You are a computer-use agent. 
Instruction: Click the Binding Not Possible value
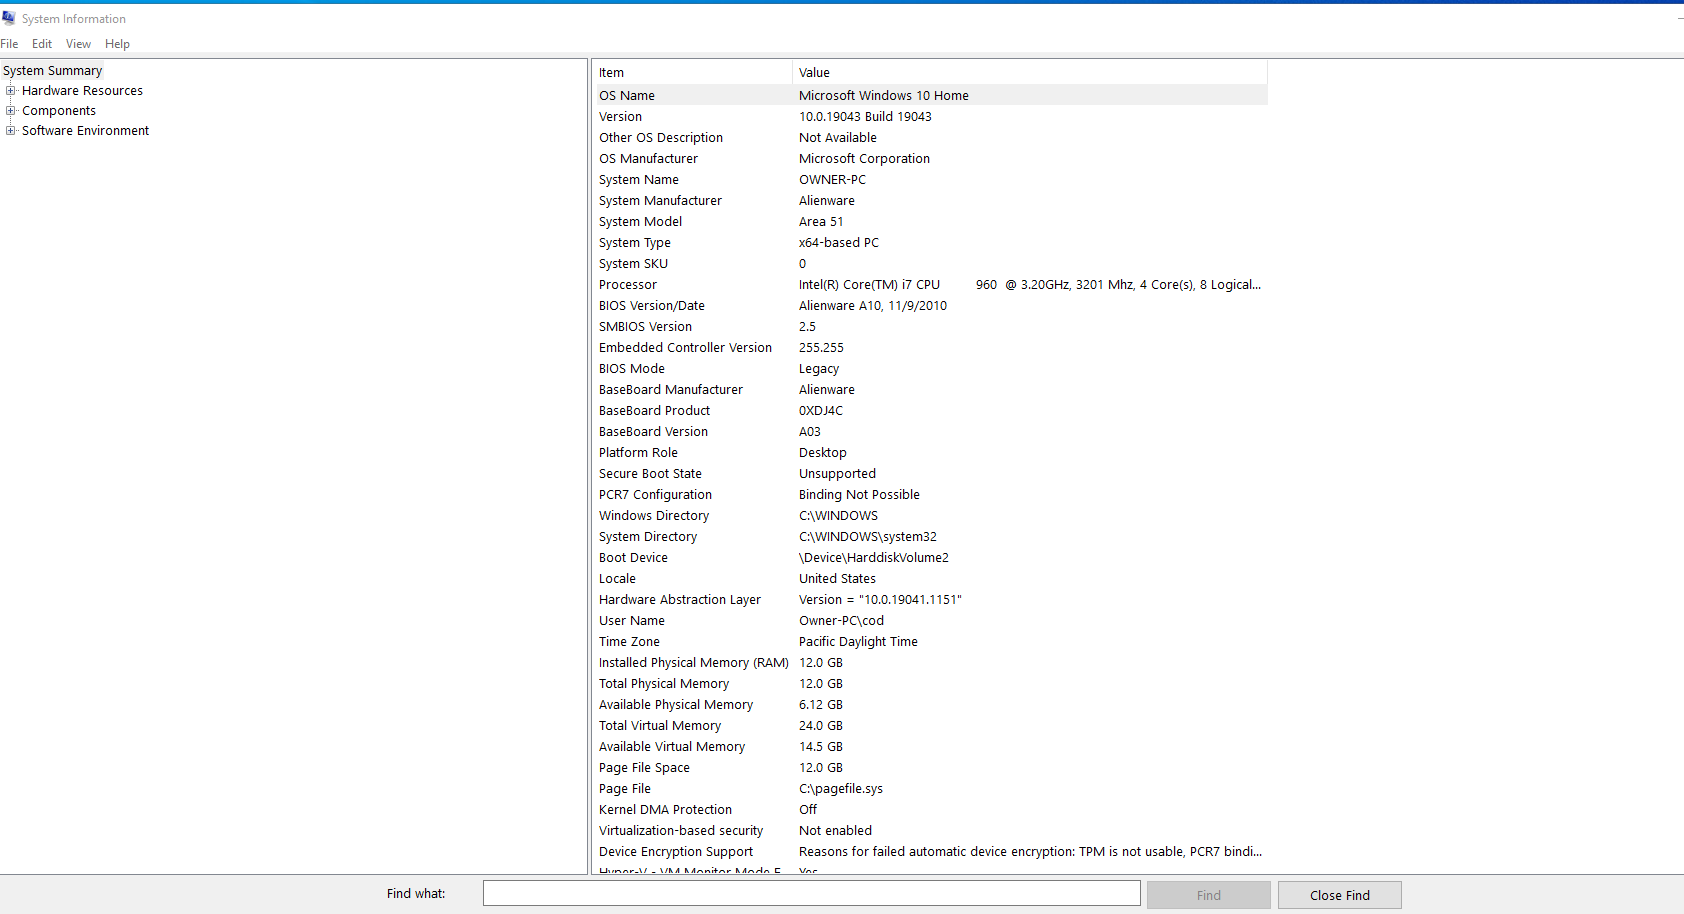859,495
